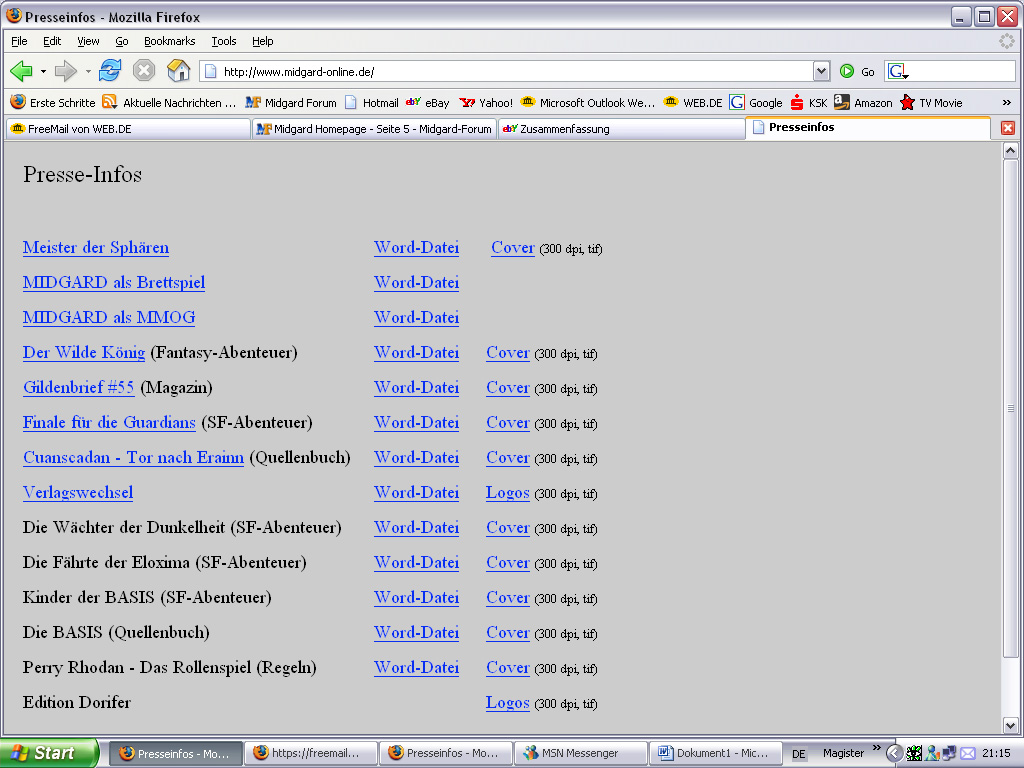
Task: Click the page scrollbar up arrow
Action: [x=1010, y=151]
